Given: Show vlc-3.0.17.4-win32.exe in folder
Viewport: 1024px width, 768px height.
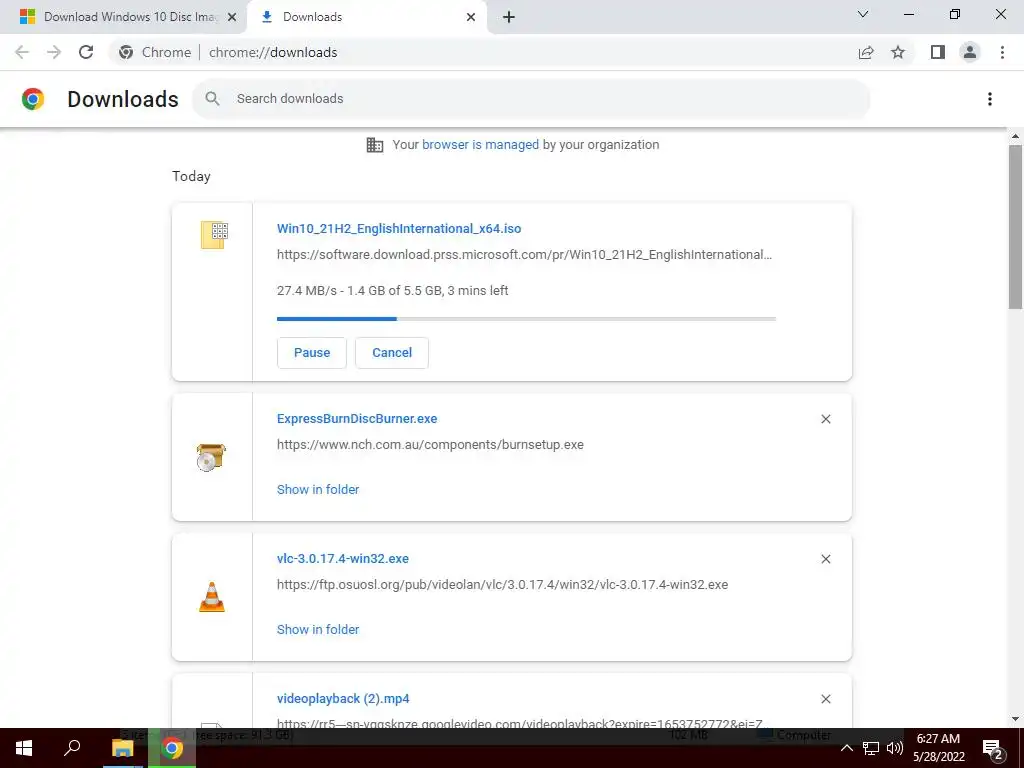Looking at the screenshot, I should (x=318, y=630).
